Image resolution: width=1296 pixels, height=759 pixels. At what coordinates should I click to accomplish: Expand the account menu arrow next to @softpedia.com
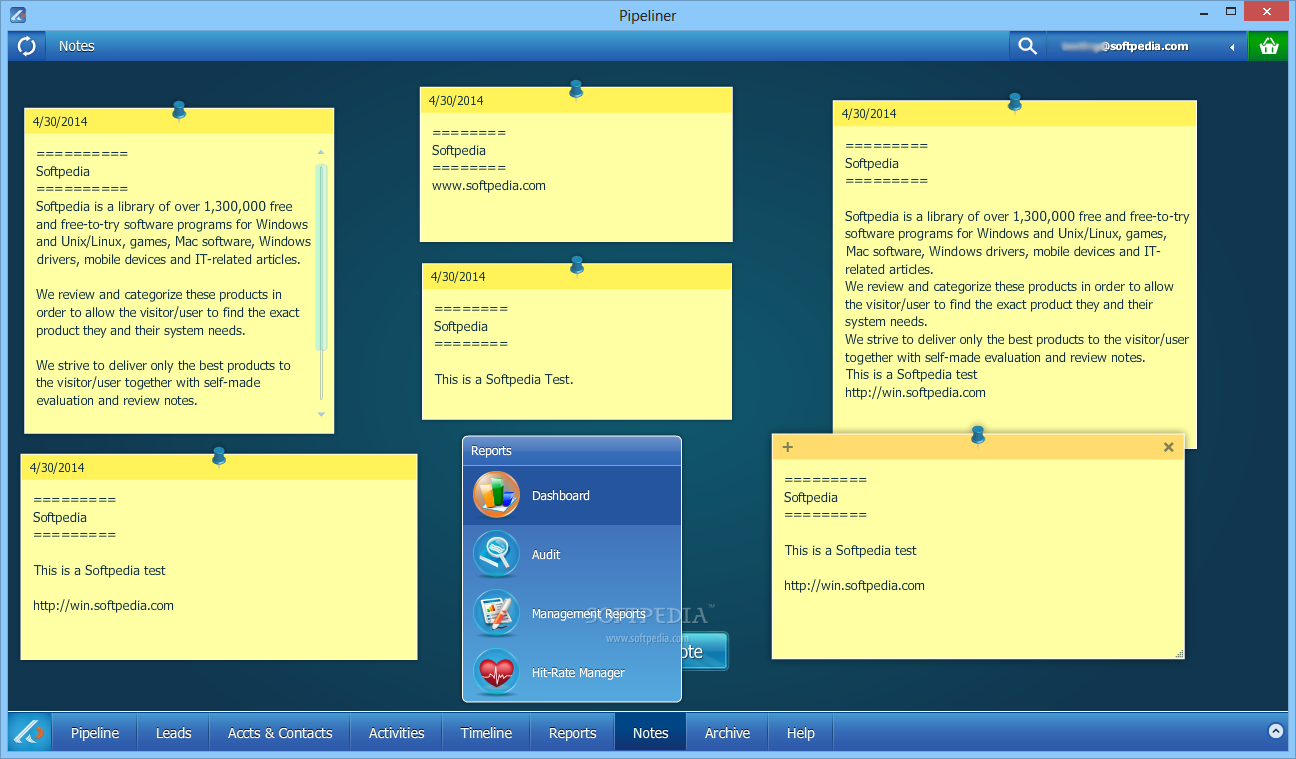pos(1232,47)
